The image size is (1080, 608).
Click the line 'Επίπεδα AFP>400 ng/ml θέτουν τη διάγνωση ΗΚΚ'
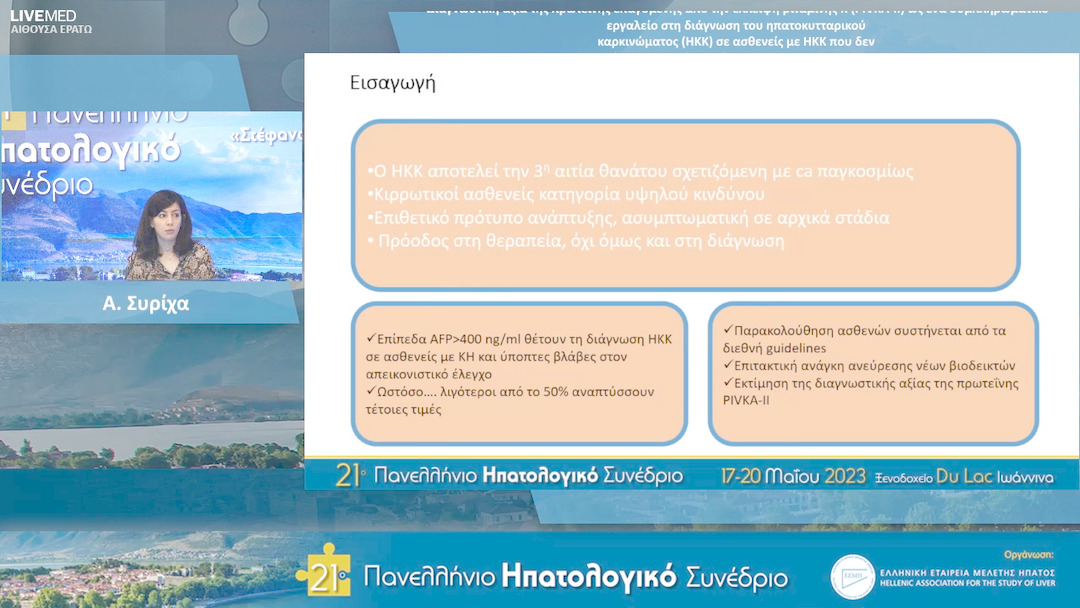[x=519, y=339]
